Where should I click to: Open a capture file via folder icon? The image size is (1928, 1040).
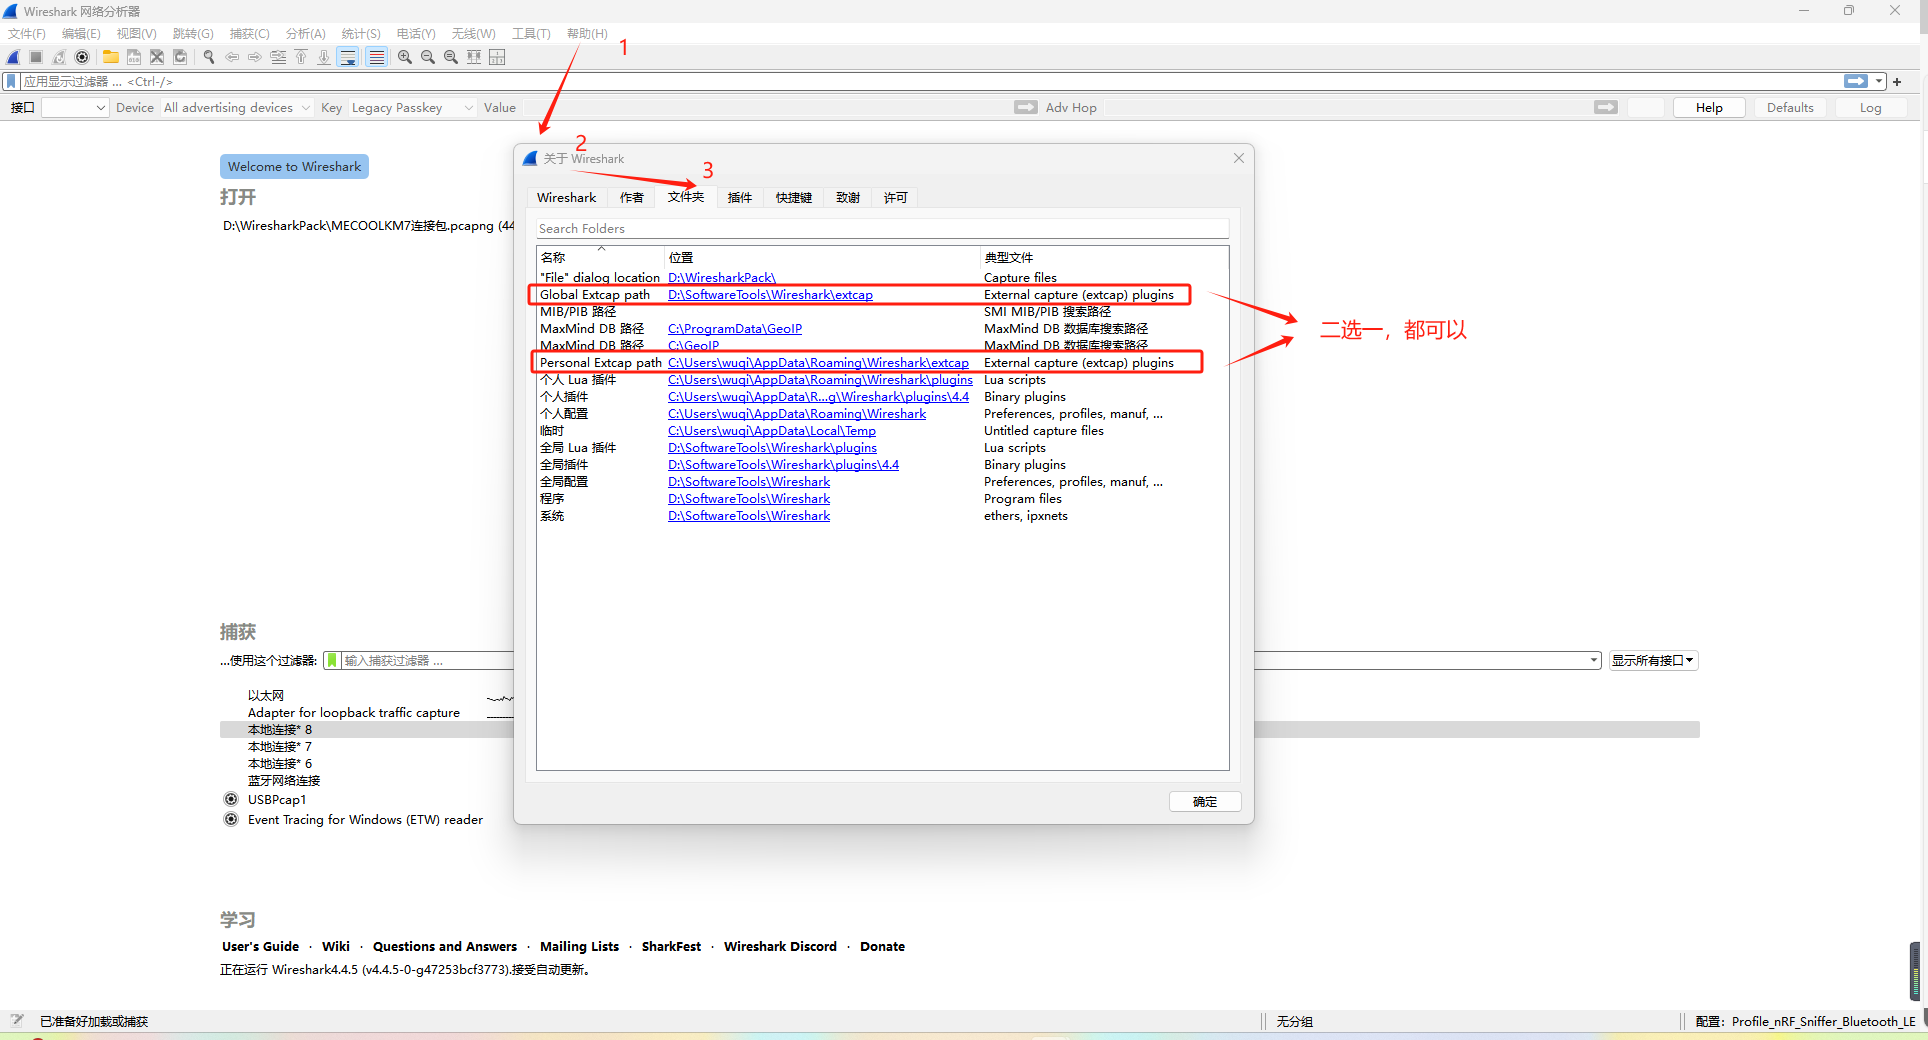[x=110, y=58]
